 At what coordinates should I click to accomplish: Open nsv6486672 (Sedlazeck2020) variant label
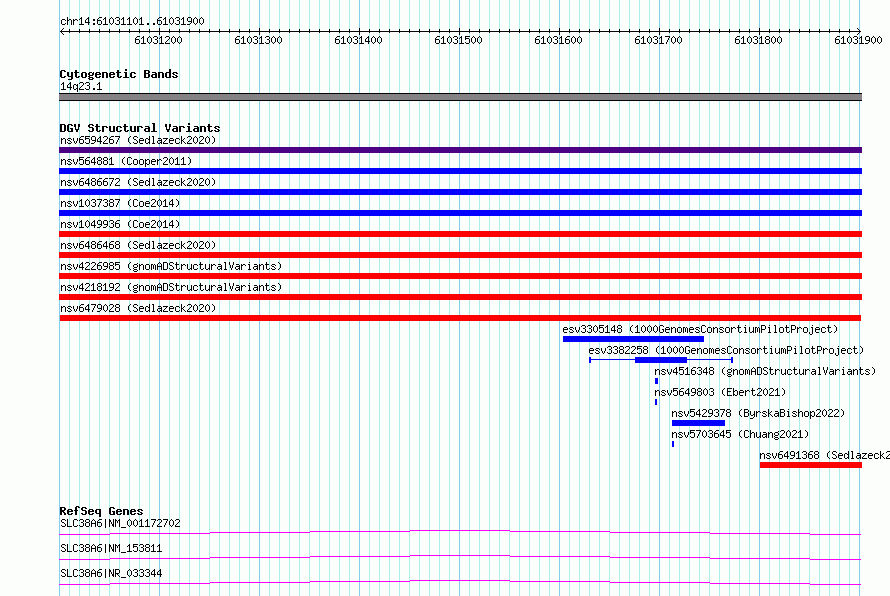[x=138, y=182]
